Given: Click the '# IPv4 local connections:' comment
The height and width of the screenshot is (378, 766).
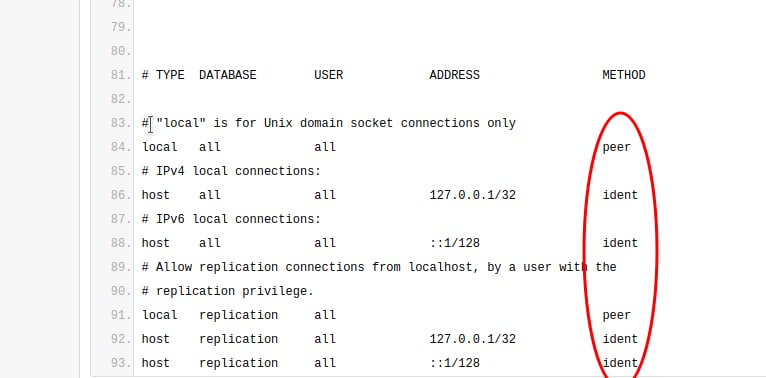Looking at the screenshot, I should tap(231, 171).
